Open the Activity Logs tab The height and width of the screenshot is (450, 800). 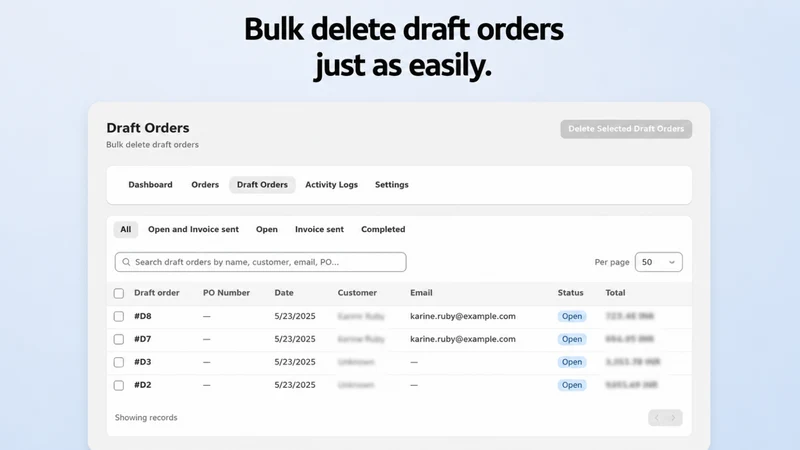point(332,185)
